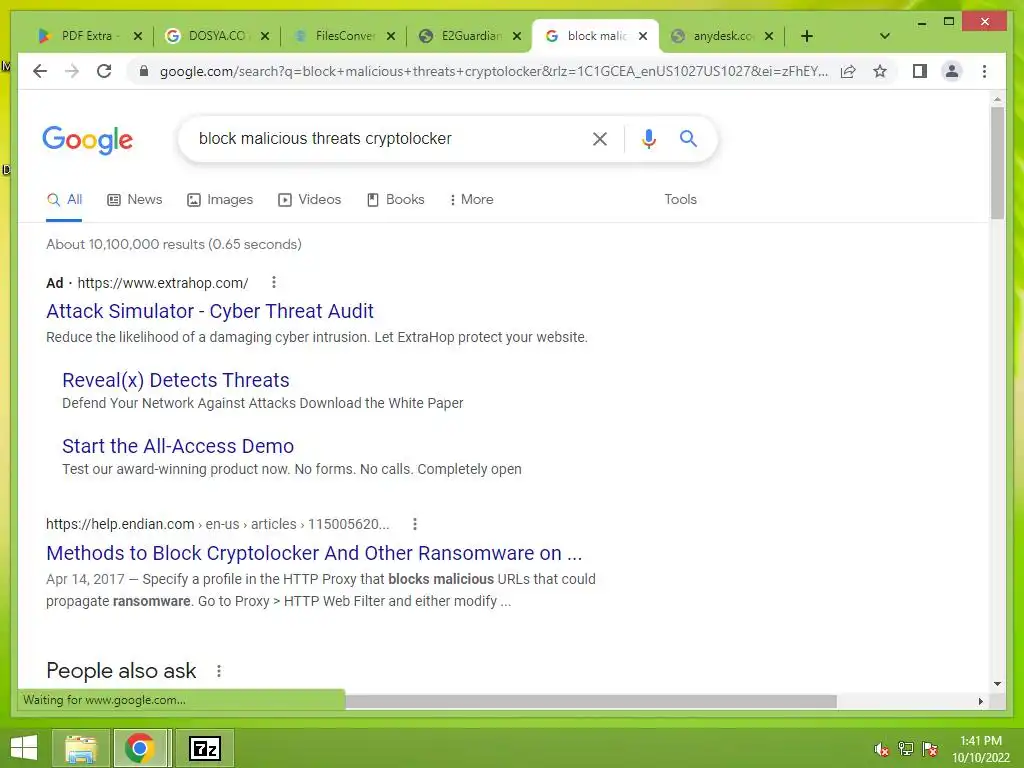Viewport: 1024px width, 768px height.
Task: Open the Chrome side panel
Action: pyautogui.click(x=920, y=71)
